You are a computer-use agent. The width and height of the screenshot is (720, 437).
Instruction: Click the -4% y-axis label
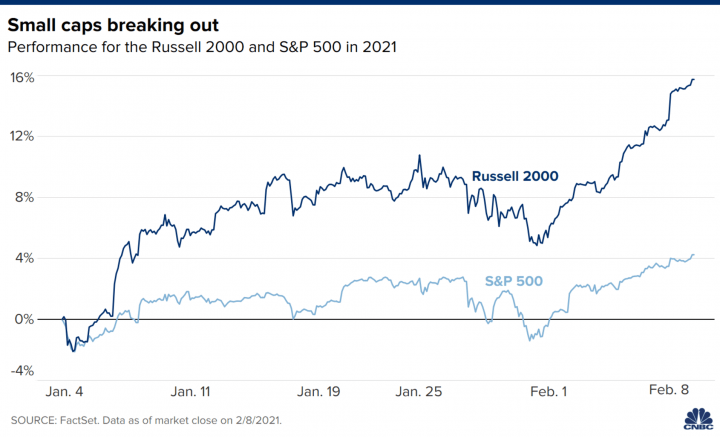[22, 371]
